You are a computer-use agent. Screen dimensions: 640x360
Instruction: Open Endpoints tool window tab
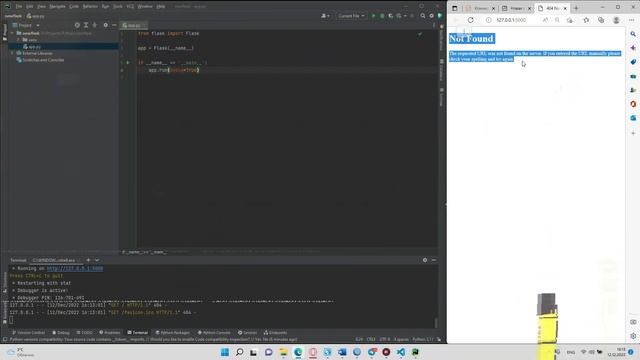coord(275,333)
